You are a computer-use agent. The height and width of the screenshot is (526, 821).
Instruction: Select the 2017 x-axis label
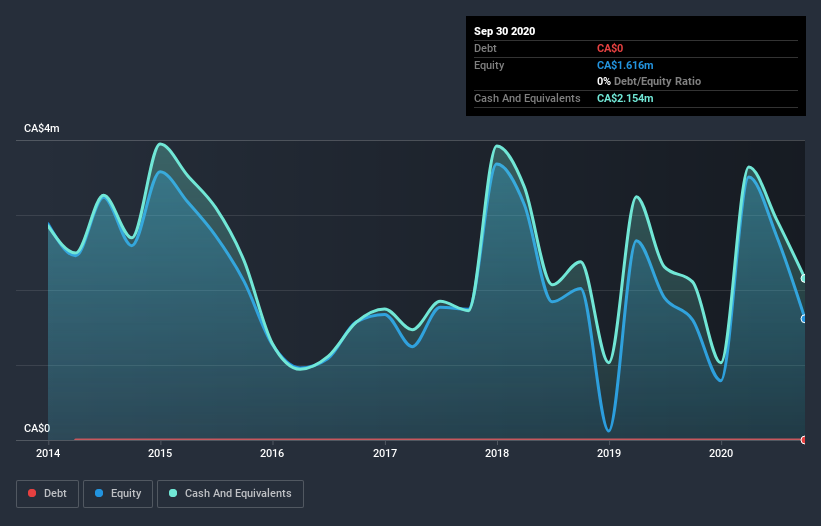pyautogui.click(x=385, y=453)
